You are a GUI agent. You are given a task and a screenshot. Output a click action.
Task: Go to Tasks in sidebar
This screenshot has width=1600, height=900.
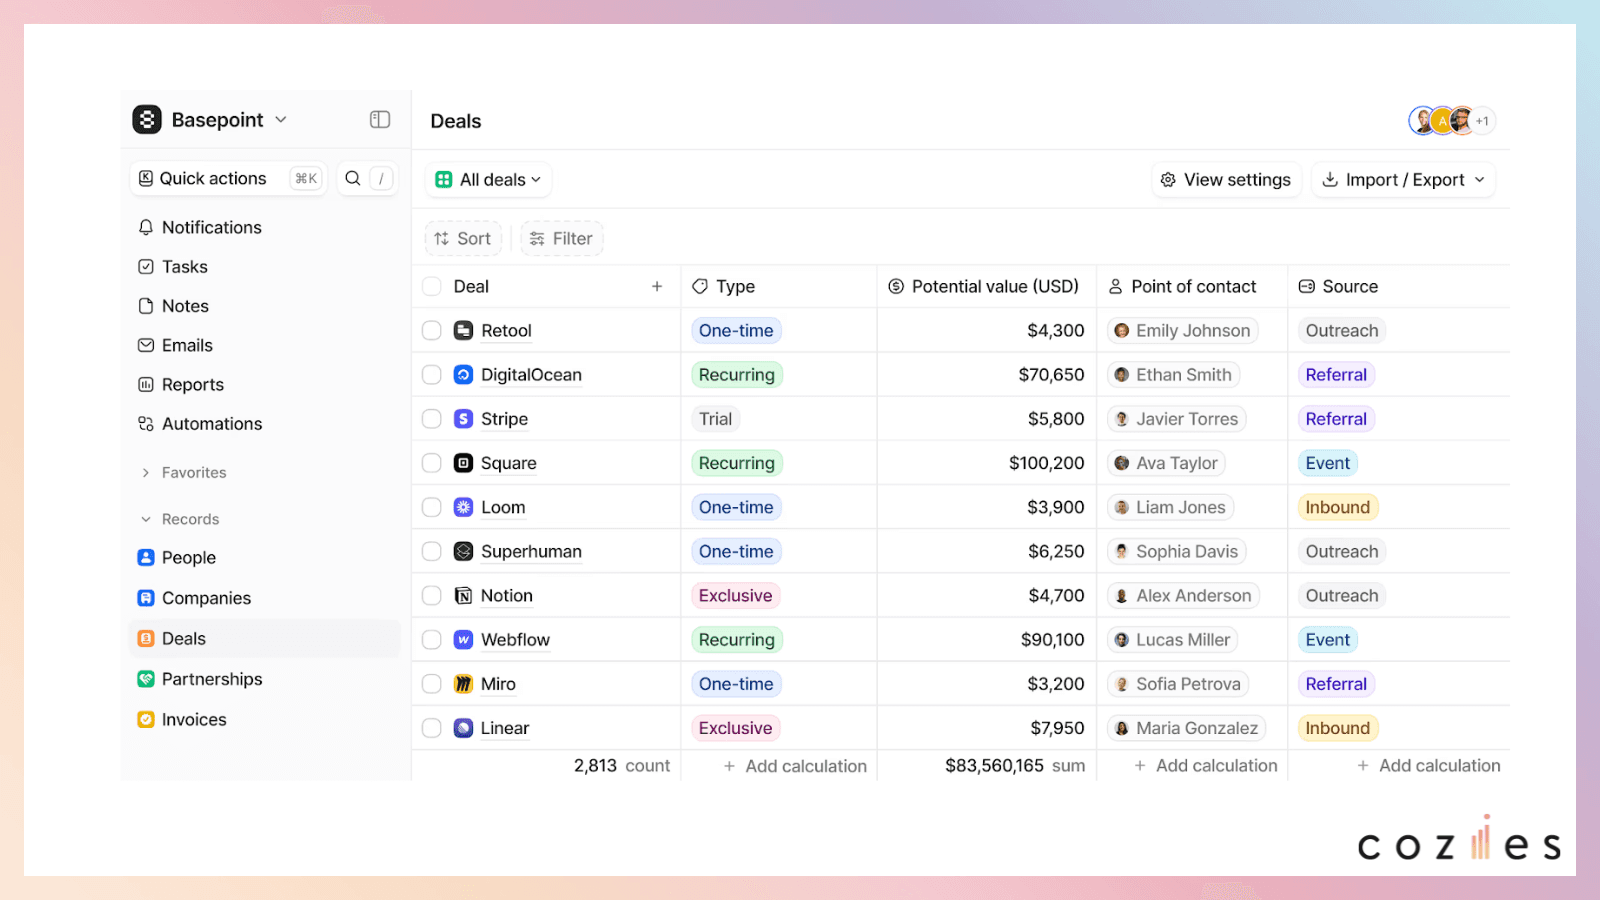265,267
